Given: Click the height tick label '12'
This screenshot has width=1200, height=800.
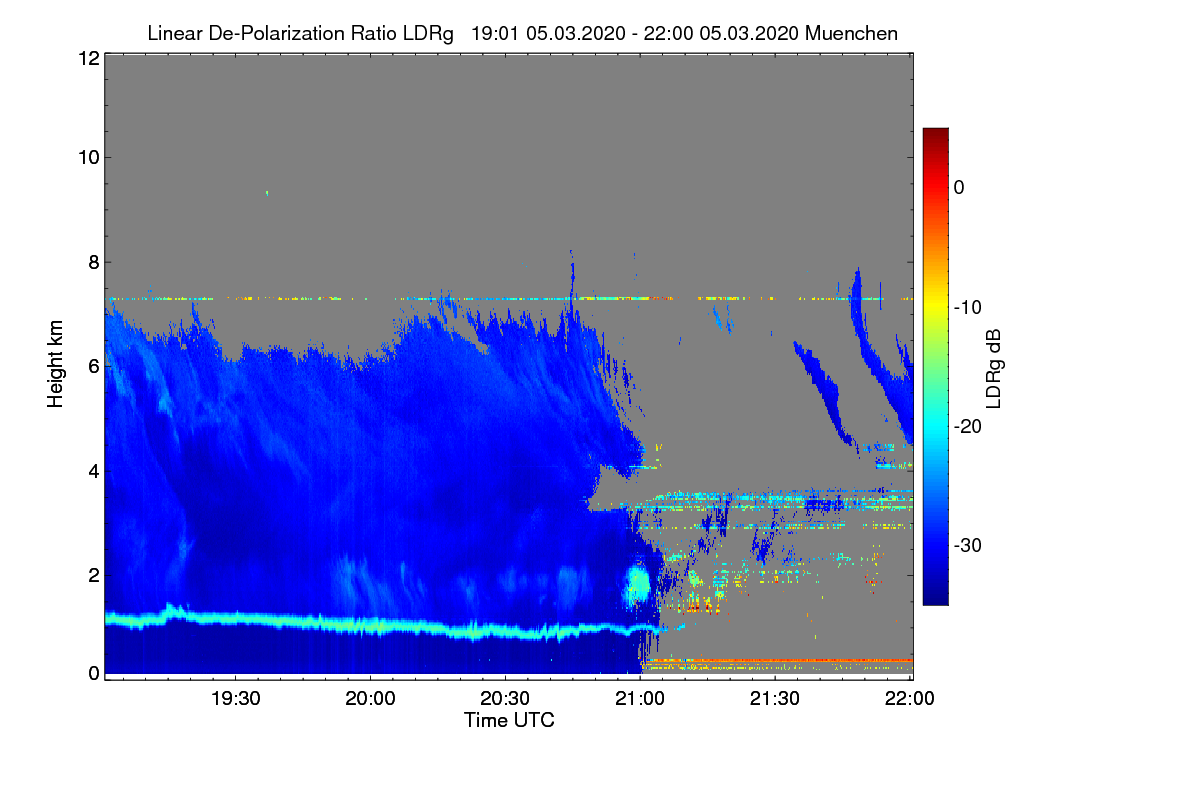Looking at the screenshot, I should (87, 58).
